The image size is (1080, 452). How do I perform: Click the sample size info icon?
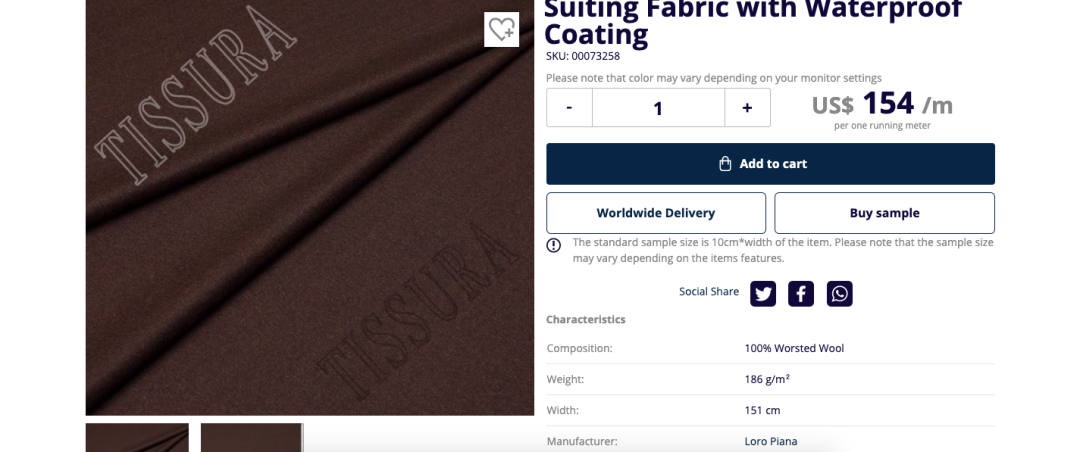click(553, 245)
